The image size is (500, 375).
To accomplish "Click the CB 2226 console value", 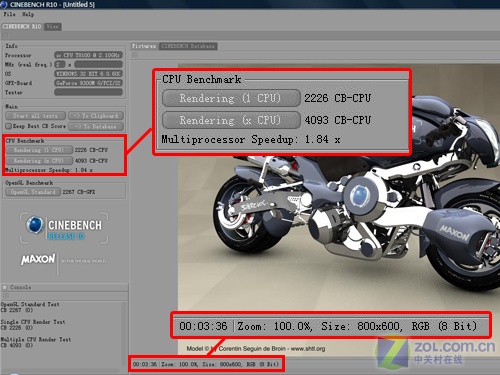I will pos(17,328).
